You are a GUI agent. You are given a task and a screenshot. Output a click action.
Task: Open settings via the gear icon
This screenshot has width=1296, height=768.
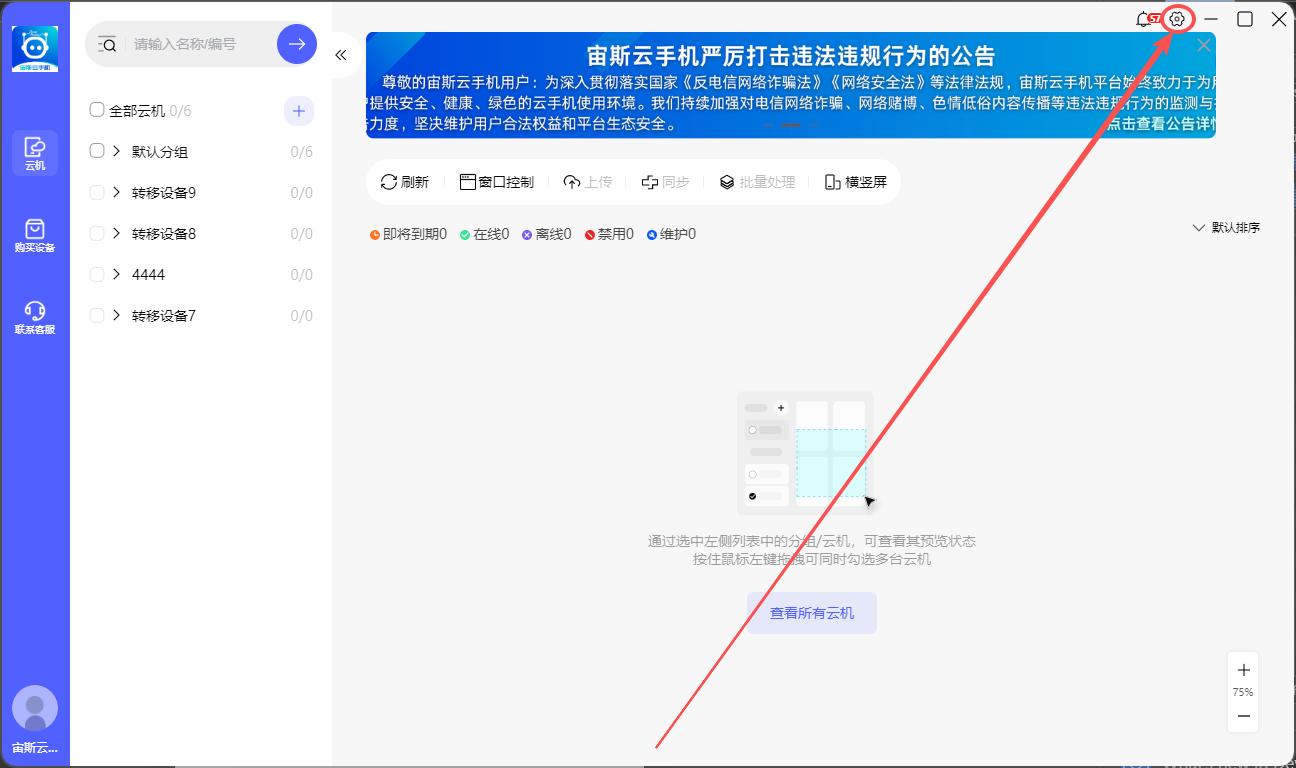pyautogui.click(x=1177, y=19)
